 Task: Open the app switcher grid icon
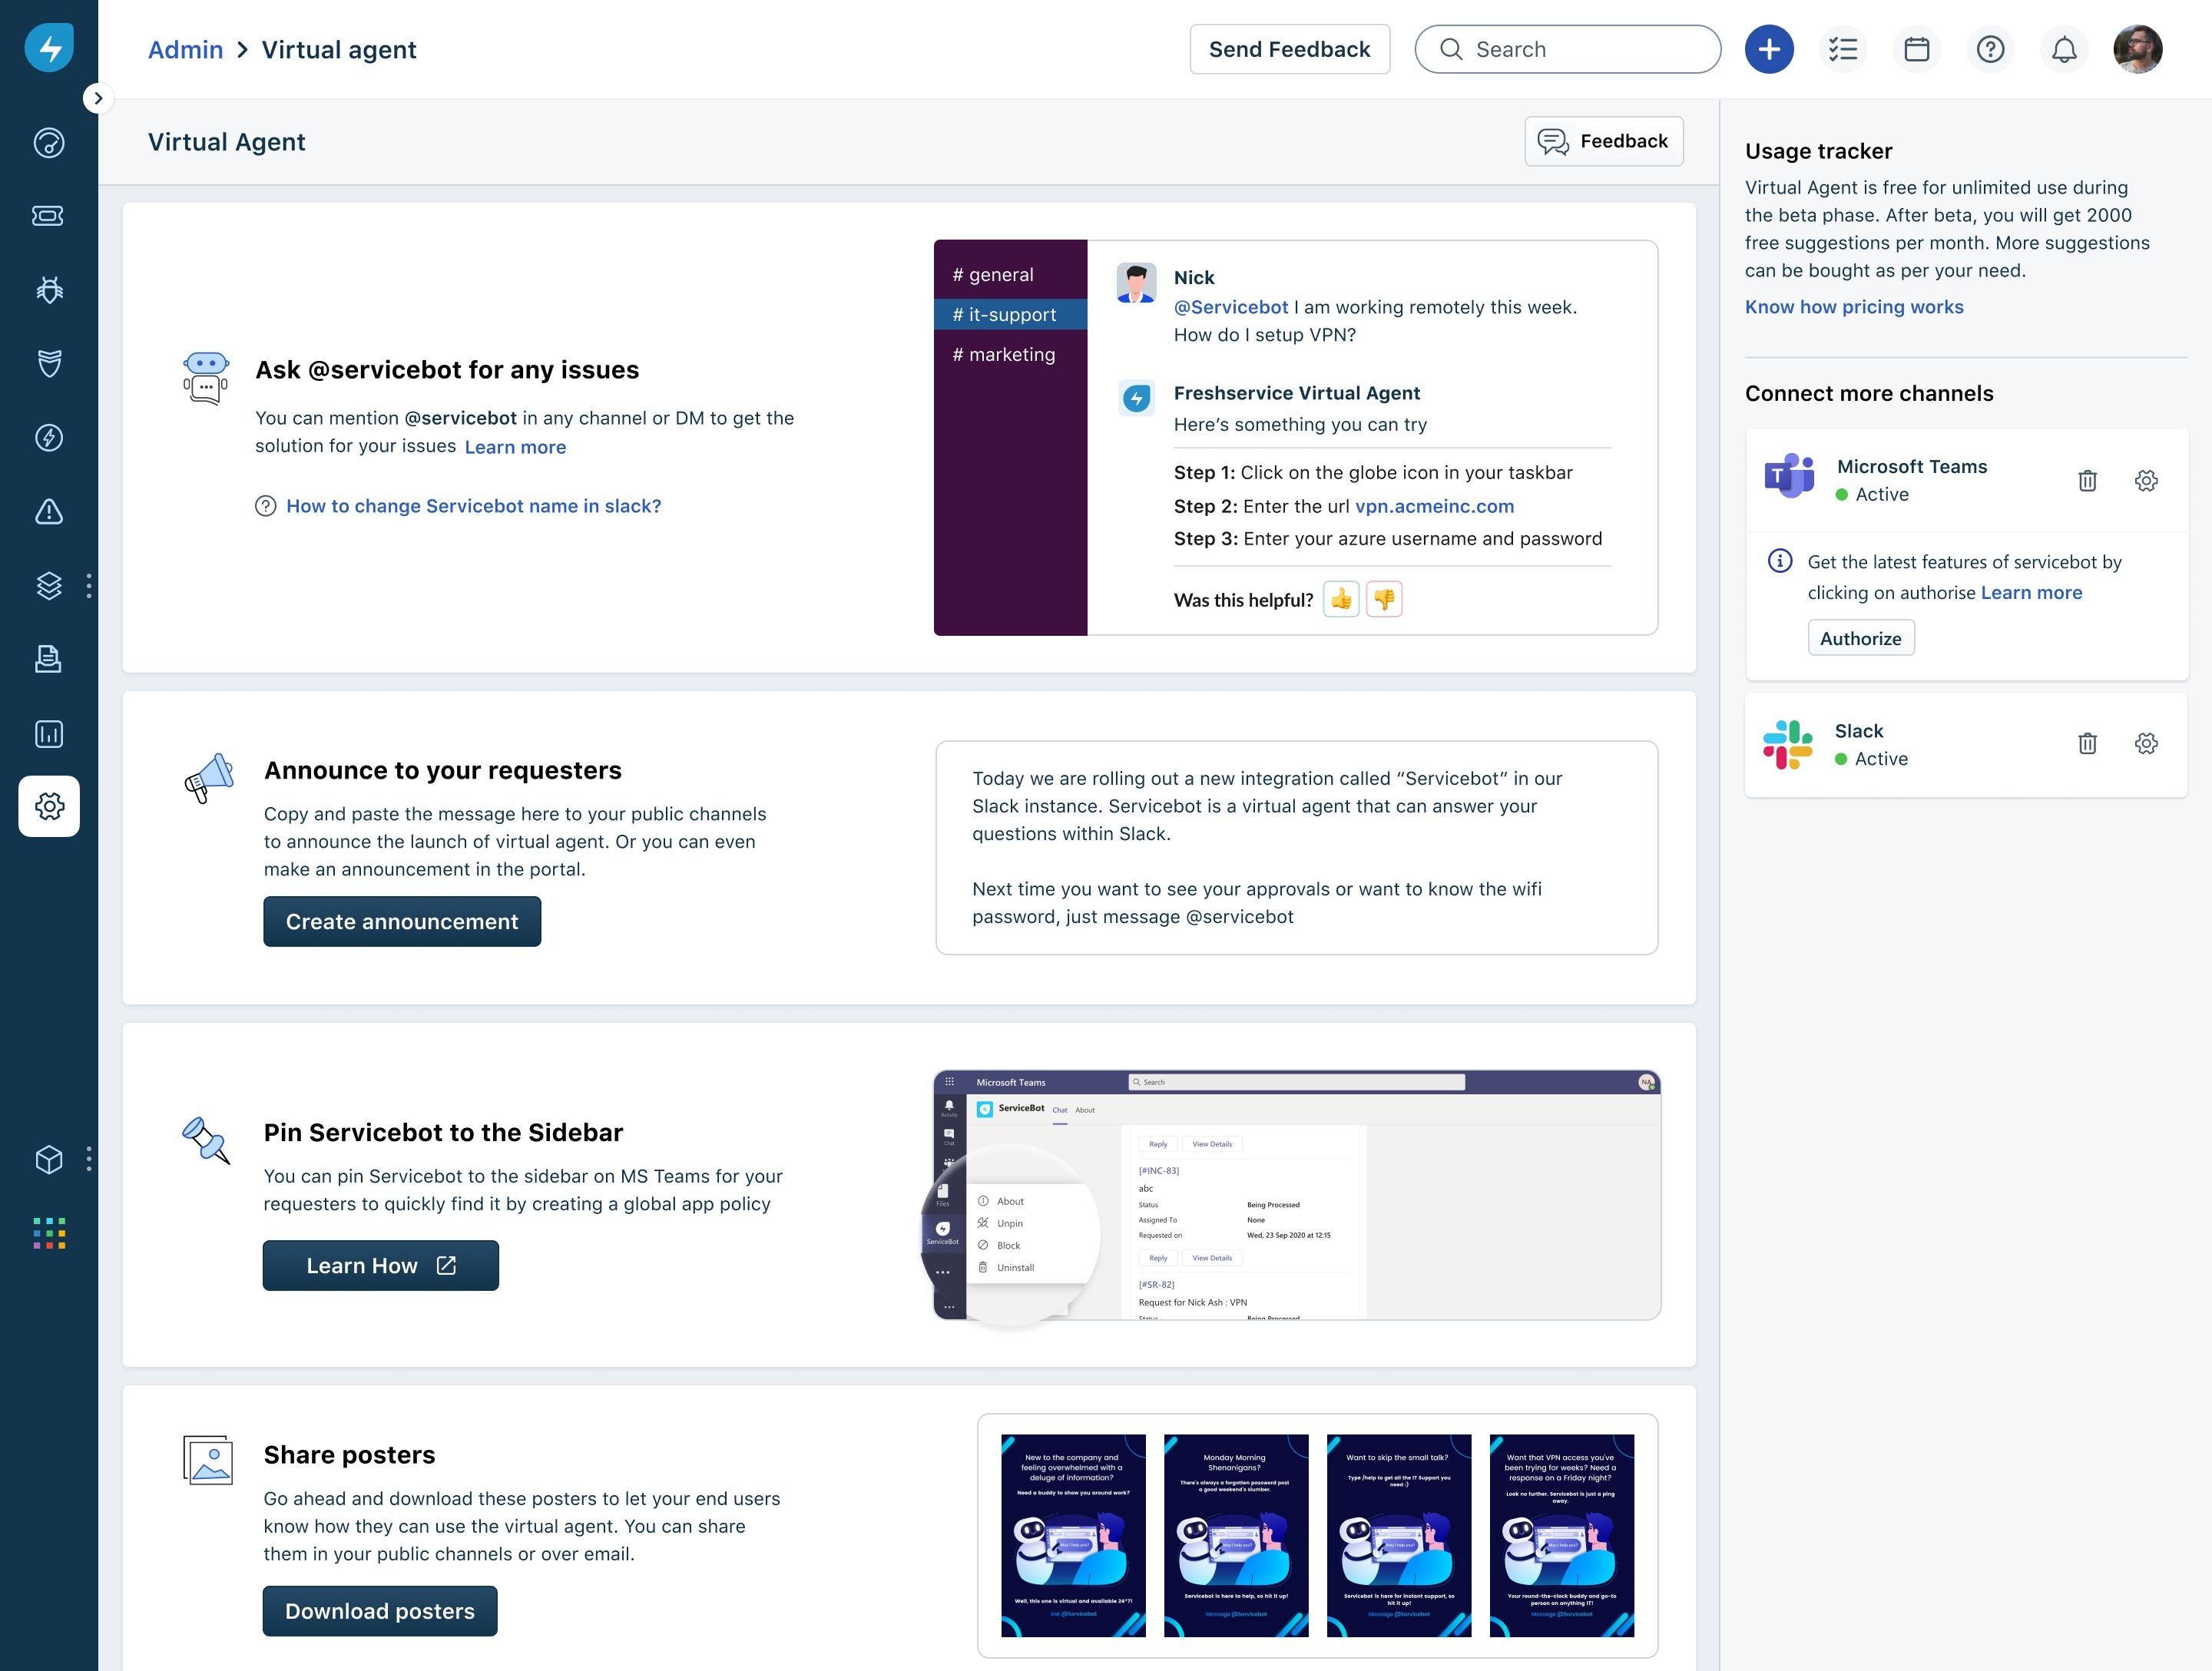pyautogui.click(x=48, y=1233)
